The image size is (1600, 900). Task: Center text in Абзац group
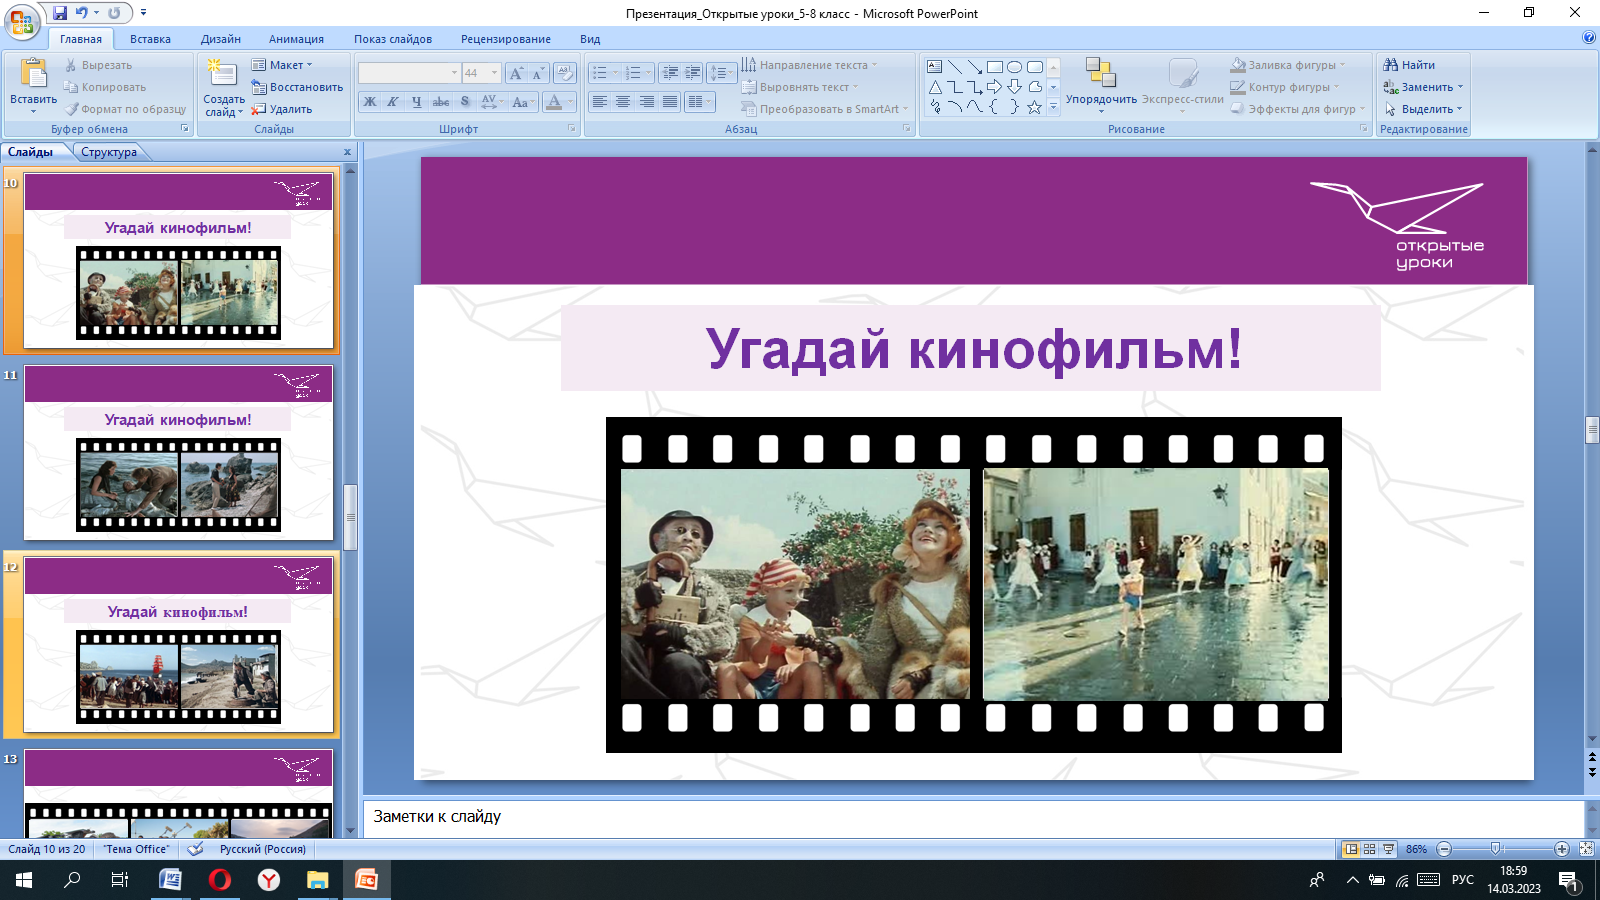tap(623, 101)
